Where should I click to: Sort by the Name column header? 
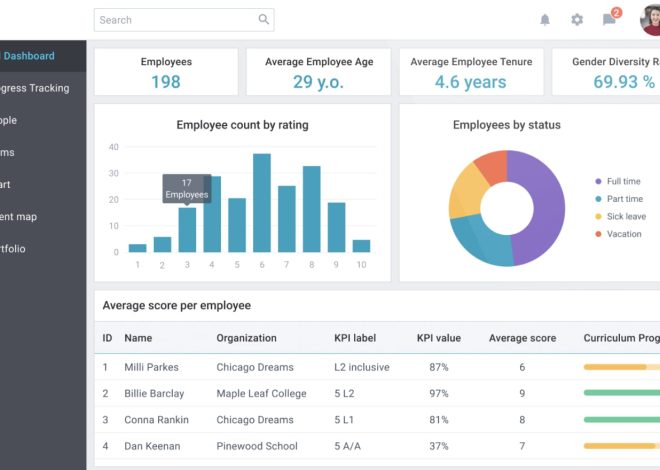point(138,338)
